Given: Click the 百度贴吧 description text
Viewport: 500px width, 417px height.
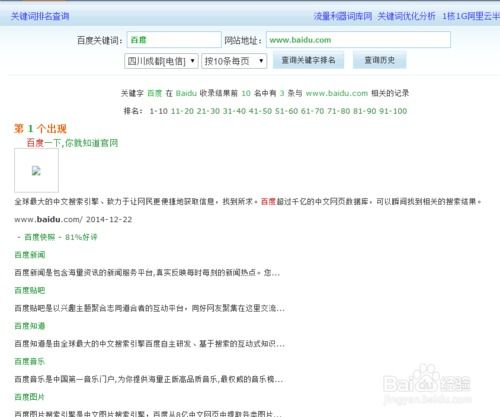Looking at the screenshot, I should 149,308.
